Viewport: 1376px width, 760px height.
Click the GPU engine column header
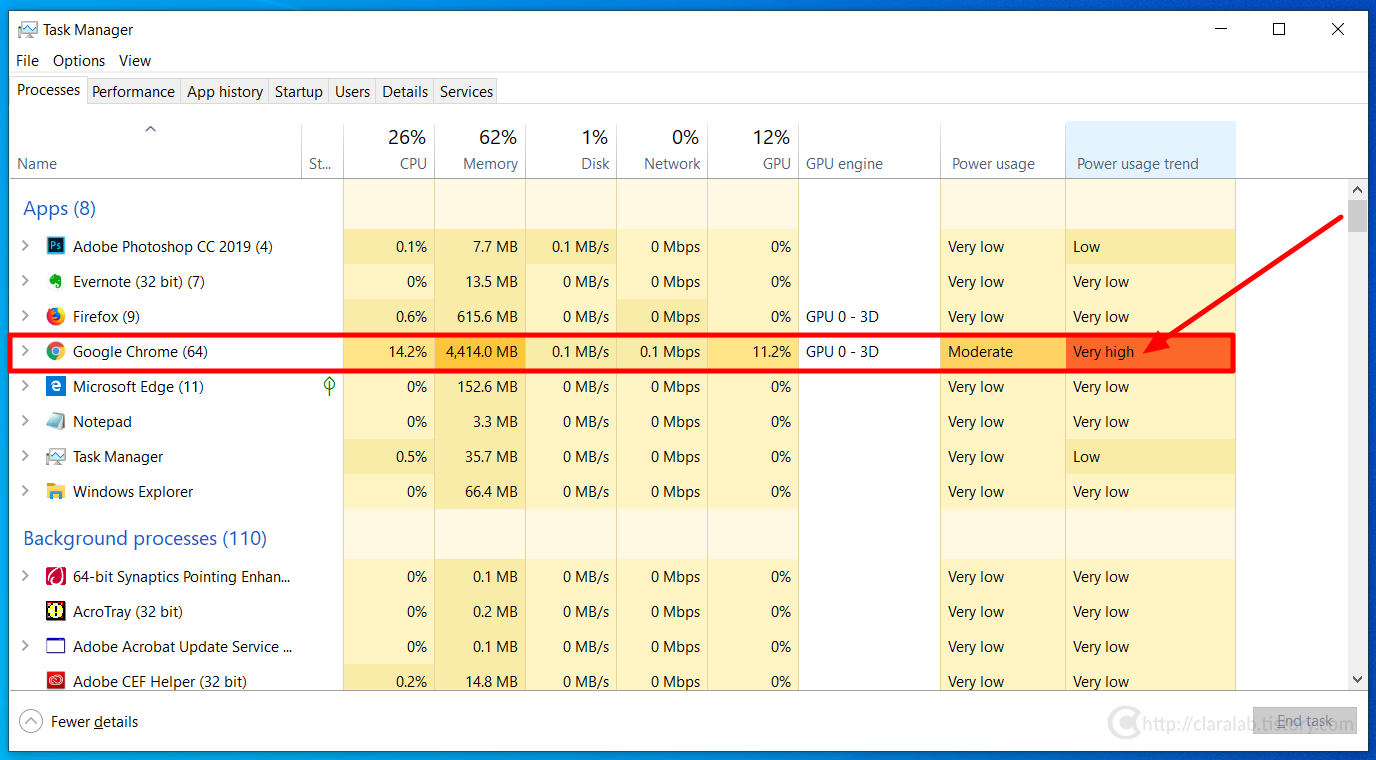[x=869, y=151]
